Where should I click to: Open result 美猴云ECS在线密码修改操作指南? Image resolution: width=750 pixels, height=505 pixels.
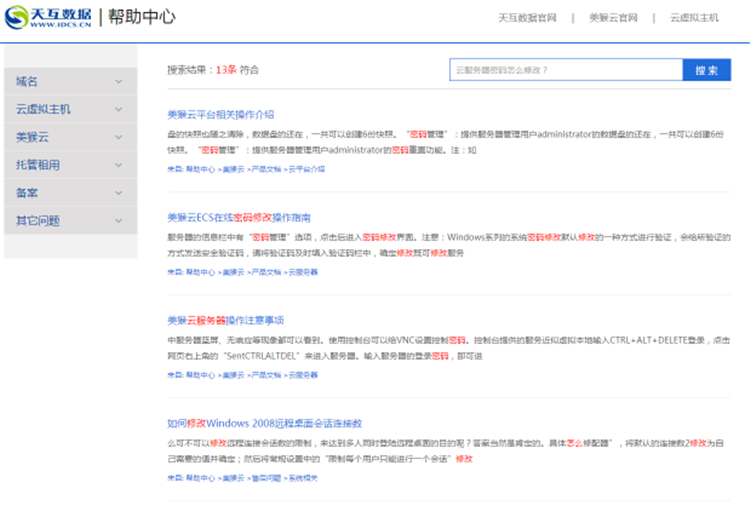239,218
